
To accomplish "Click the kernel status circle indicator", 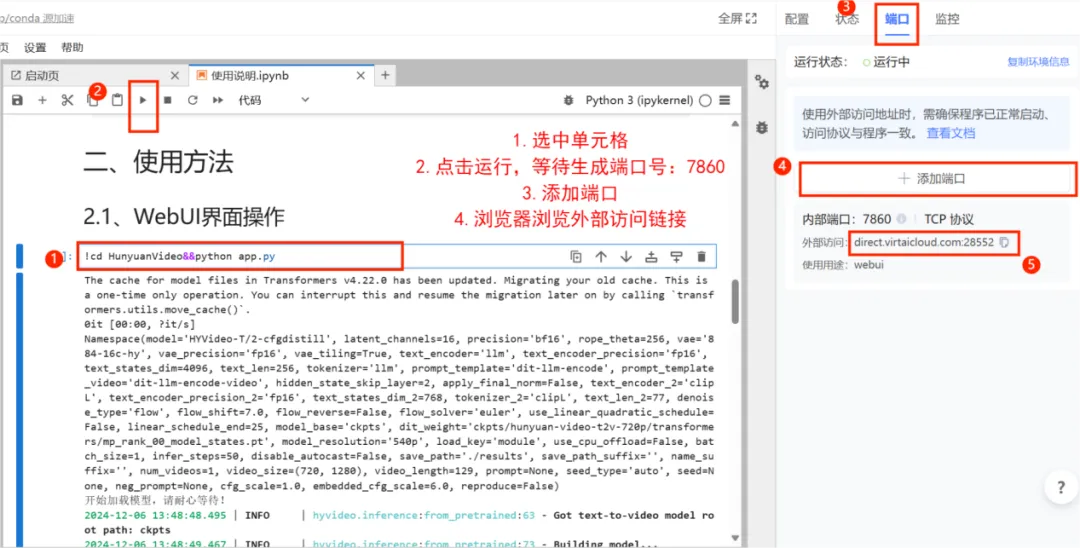I will [704, 101].
